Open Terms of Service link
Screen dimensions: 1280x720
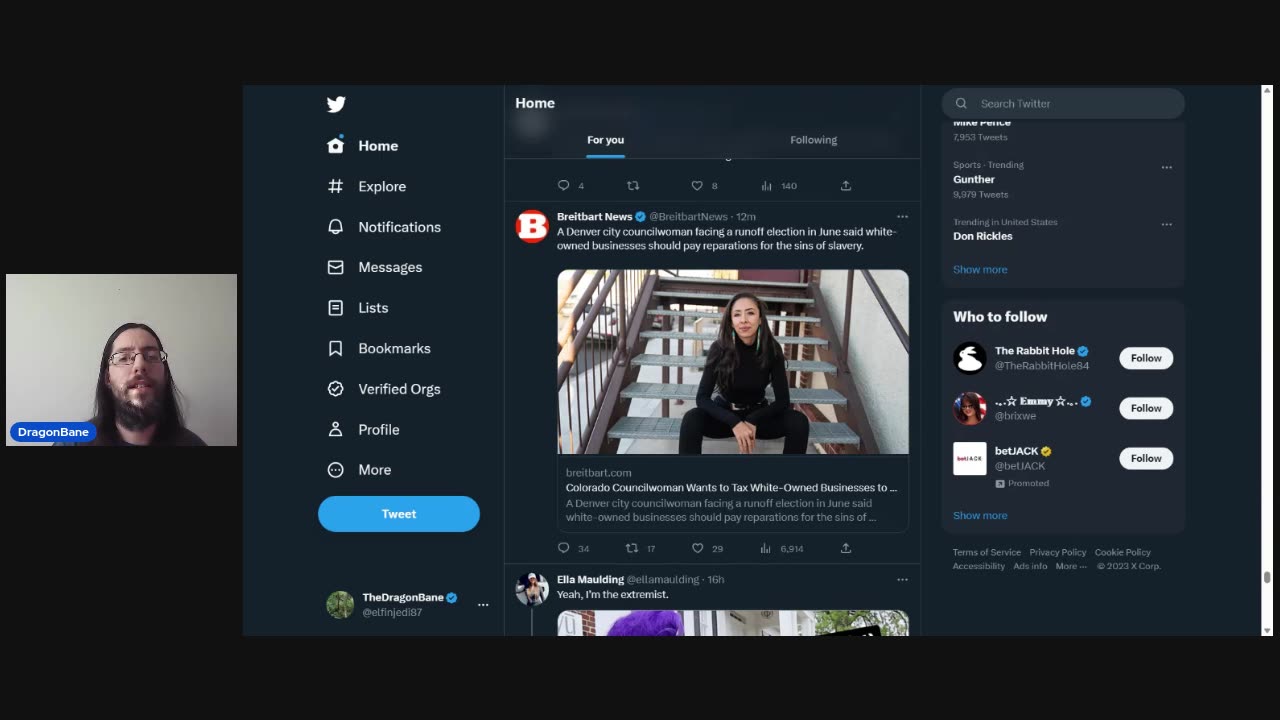987,552
